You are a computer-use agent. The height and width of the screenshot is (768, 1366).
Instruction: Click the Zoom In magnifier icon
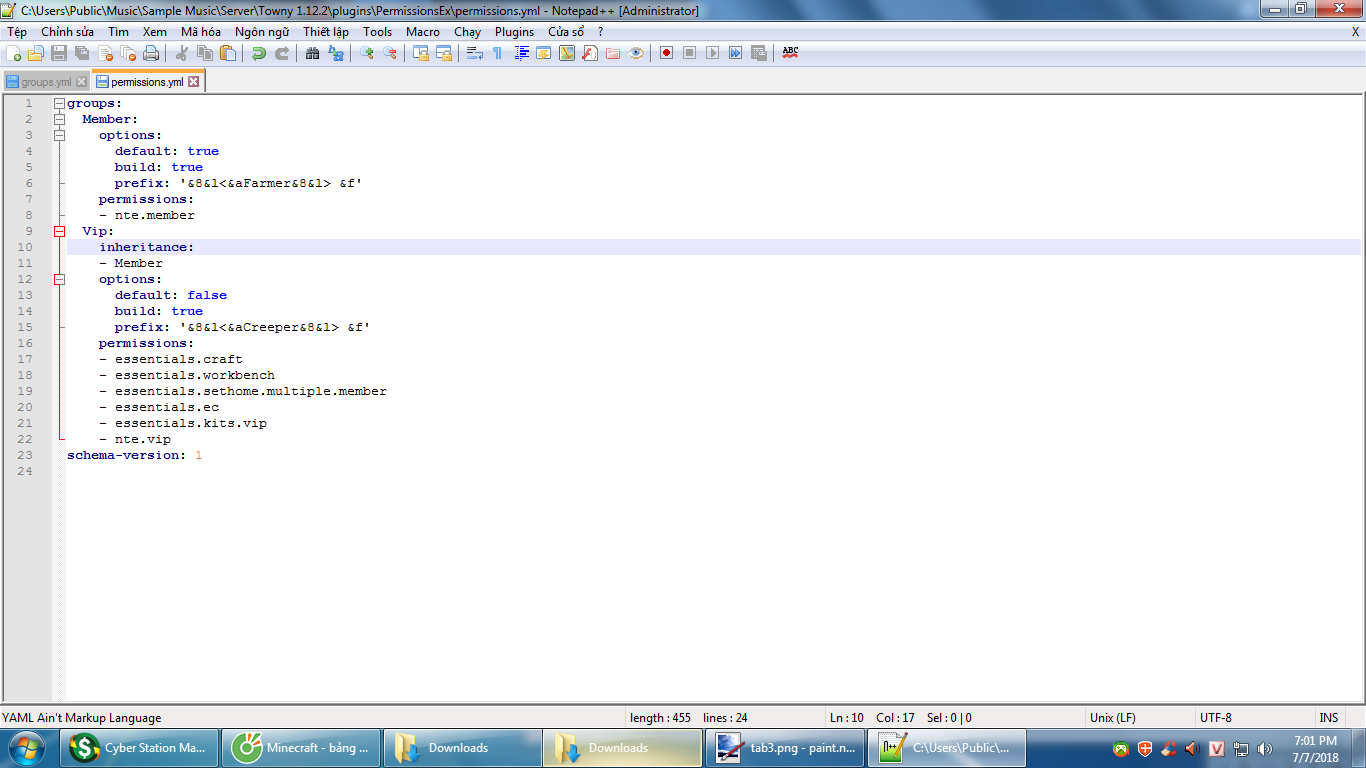364,53
